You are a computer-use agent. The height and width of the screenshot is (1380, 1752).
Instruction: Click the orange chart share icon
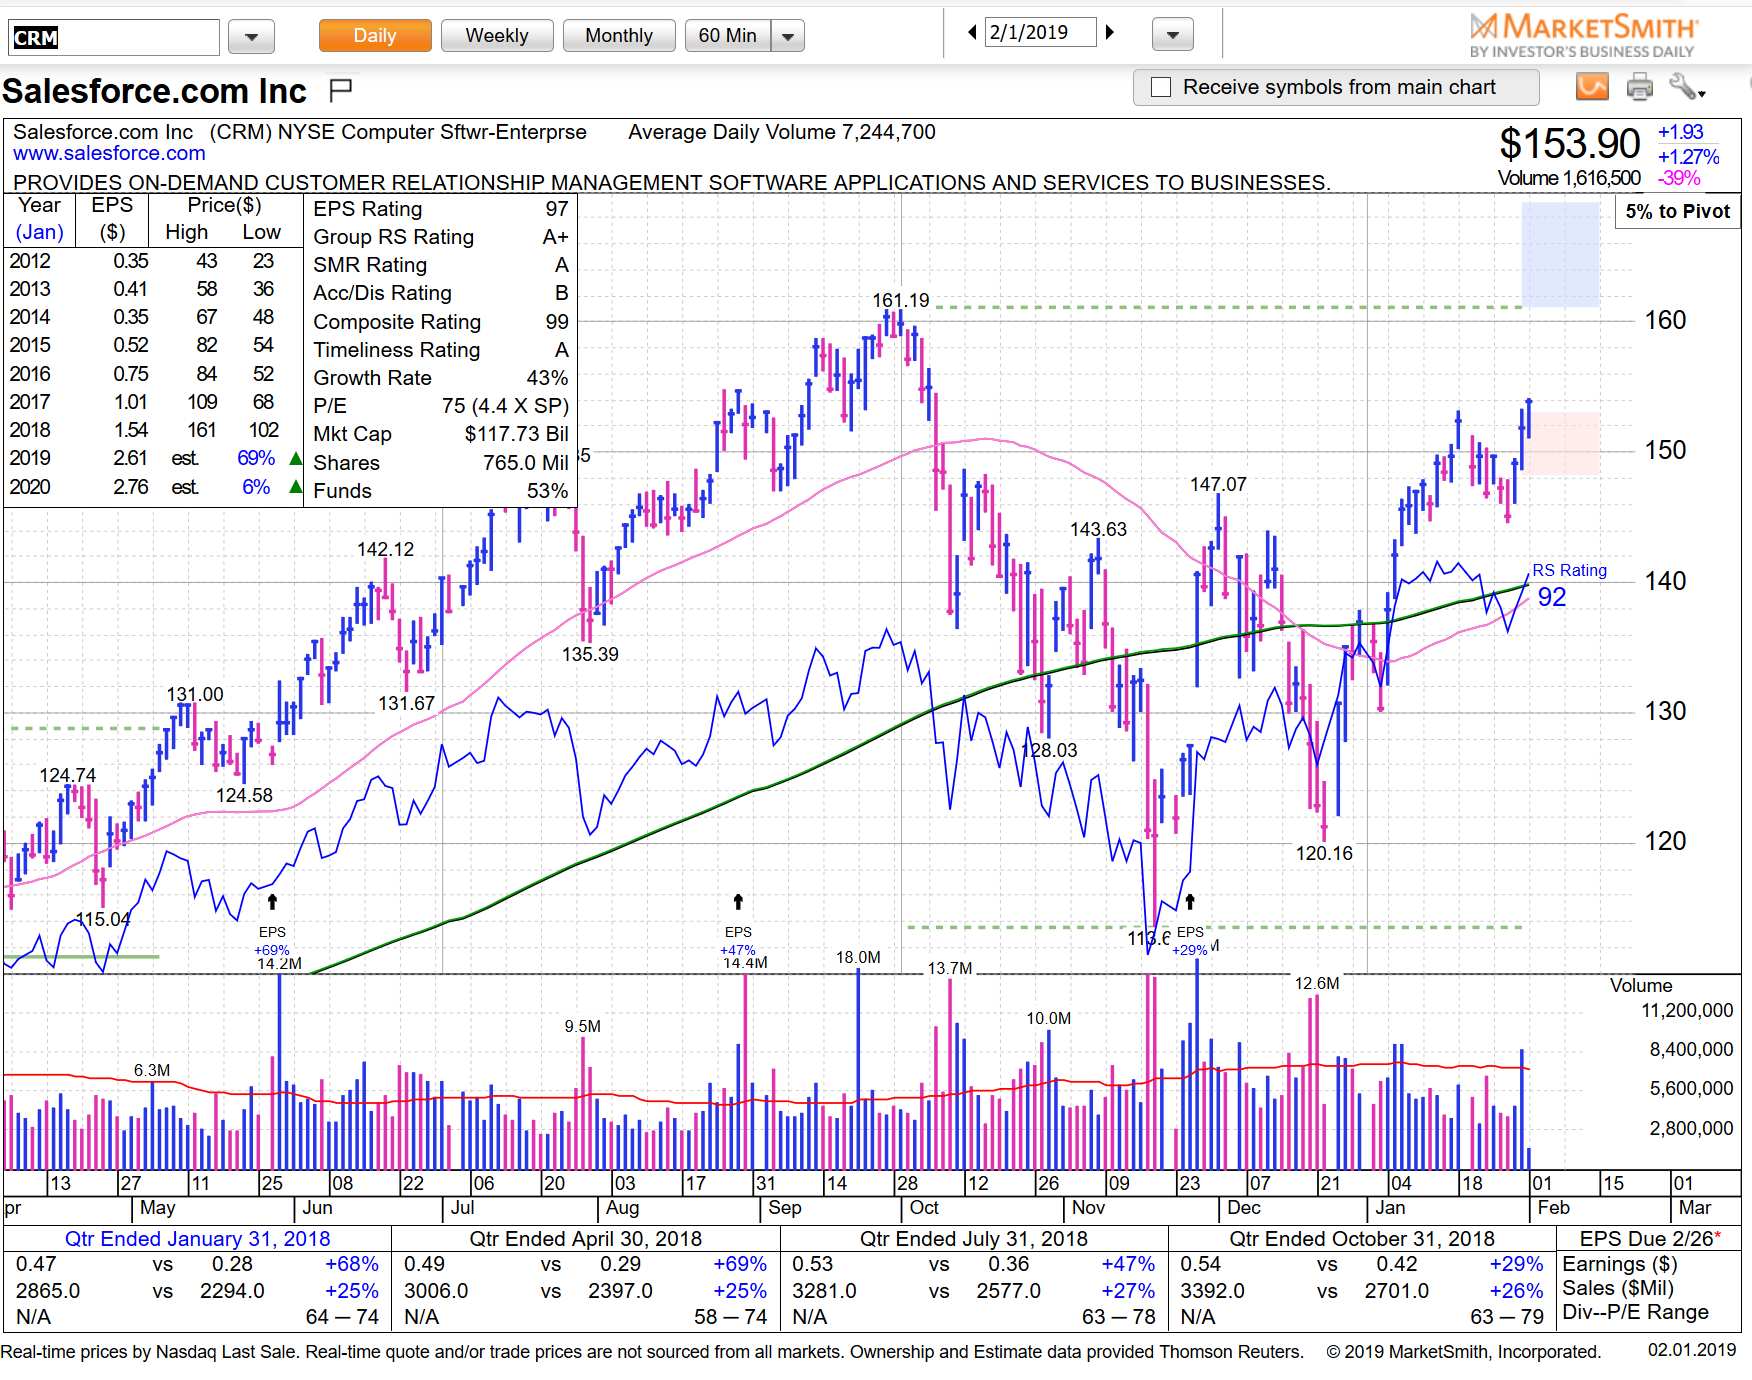point(1592,87)
